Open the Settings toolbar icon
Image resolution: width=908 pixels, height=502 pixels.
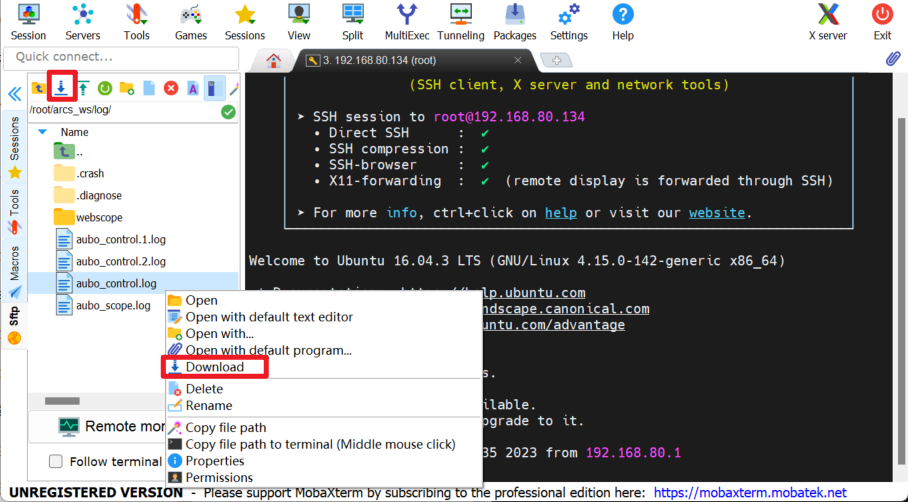point(569,22)
